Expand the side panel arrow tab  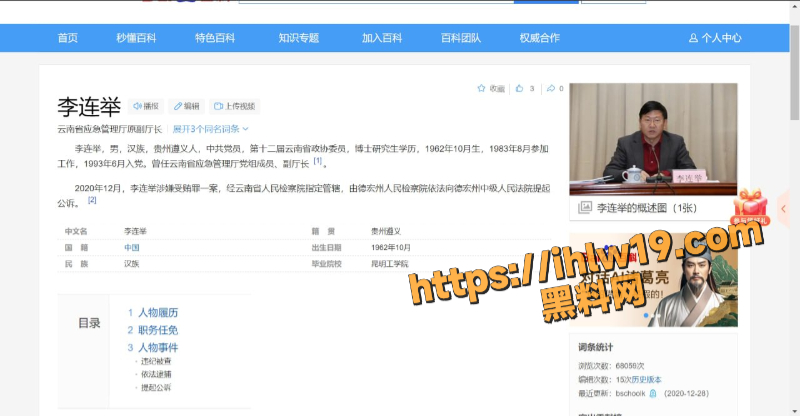[784, 209]
